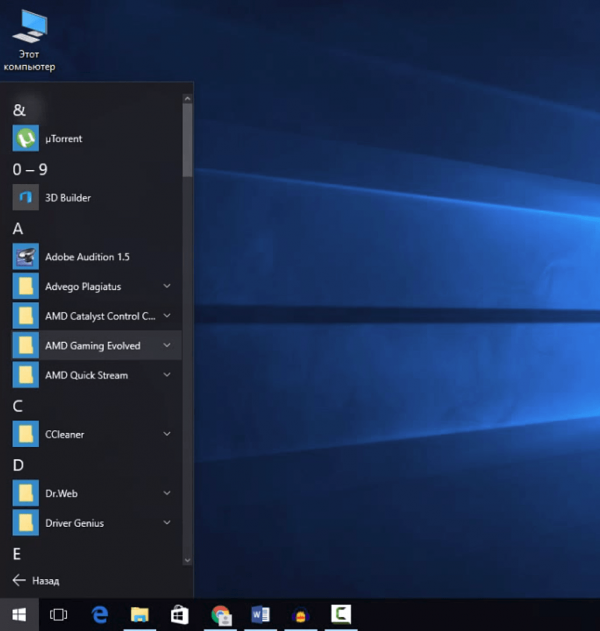Click the Adobe Audition 1.5 icon
Viewport: 600px width, 631px height.
[x=26, y=256]
